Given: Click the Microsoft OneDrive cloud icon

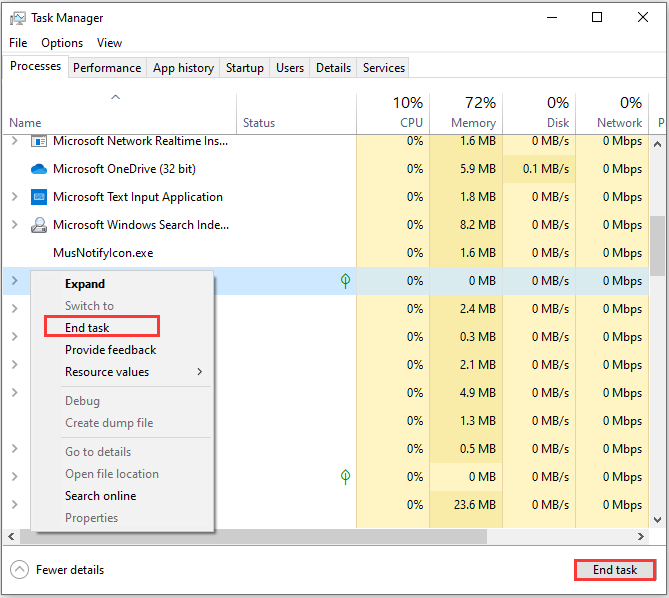Looking at the screenshot, I should [39, 169].
